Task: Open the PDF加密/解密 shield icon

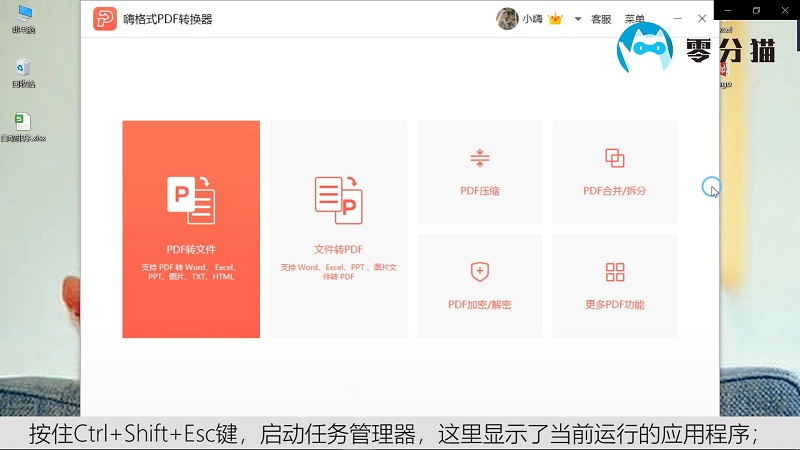Action: (479, 272)
